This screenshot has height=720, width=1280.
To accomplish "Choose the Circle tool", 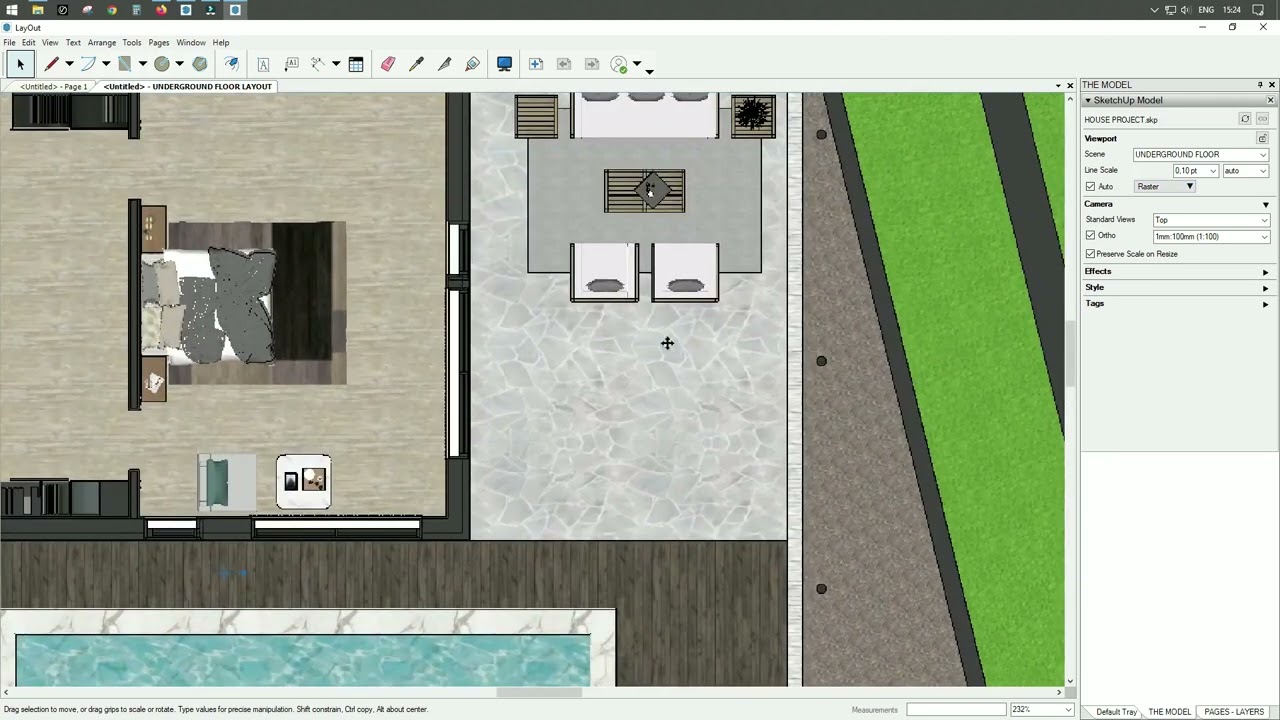I will coord(162,64).
